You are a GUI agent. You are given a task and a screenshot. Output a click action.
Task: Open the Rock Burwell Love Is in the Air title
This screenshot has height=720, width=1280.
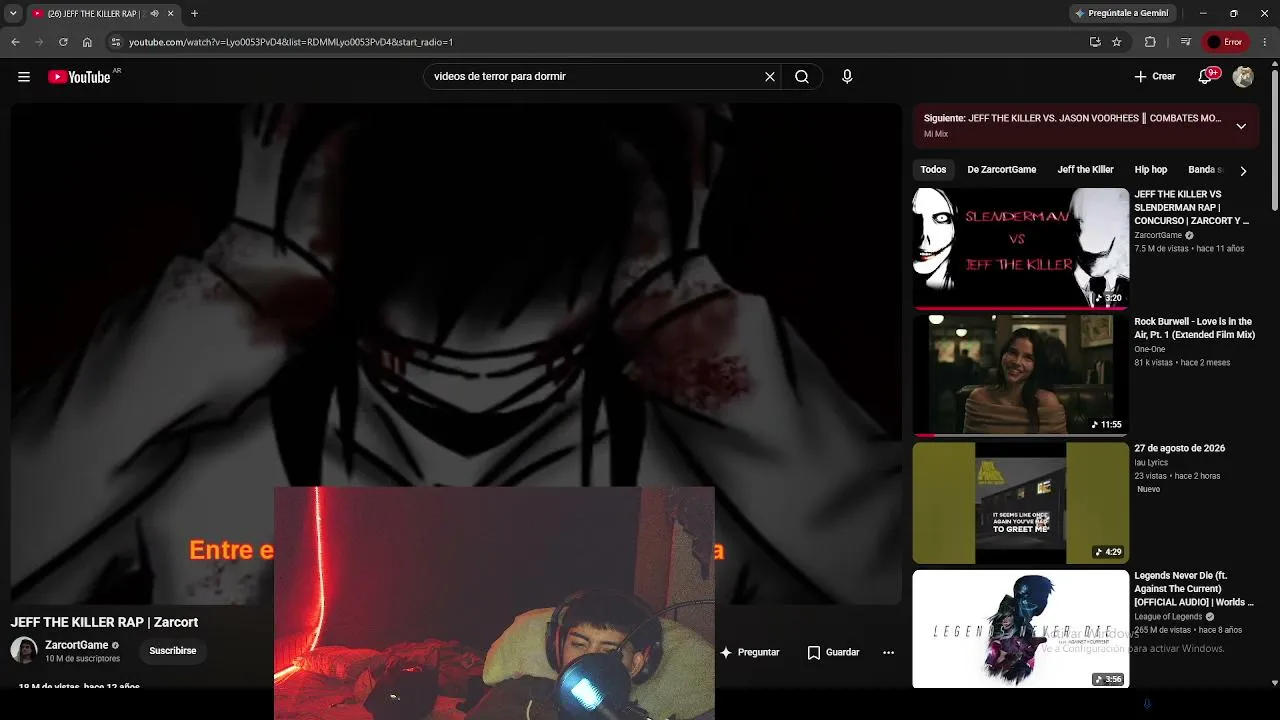(x=1194, y=328)
